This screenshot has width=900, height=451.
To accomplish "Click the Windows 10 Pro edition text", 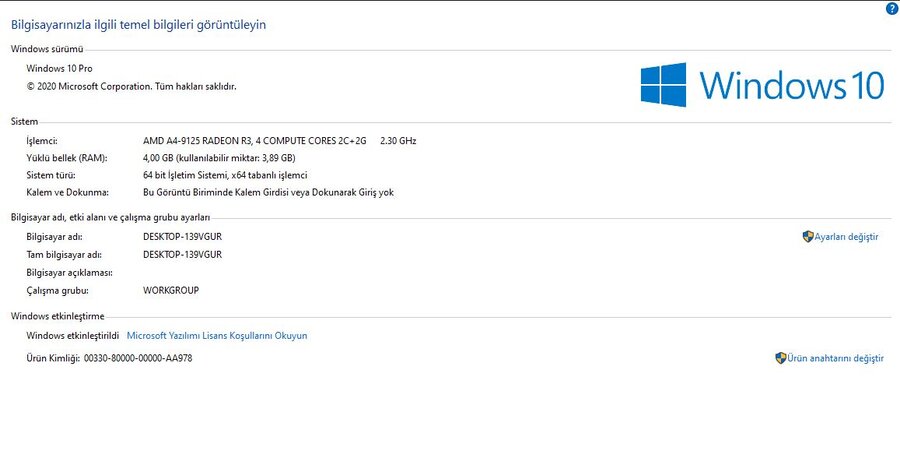I will point(59,68).
